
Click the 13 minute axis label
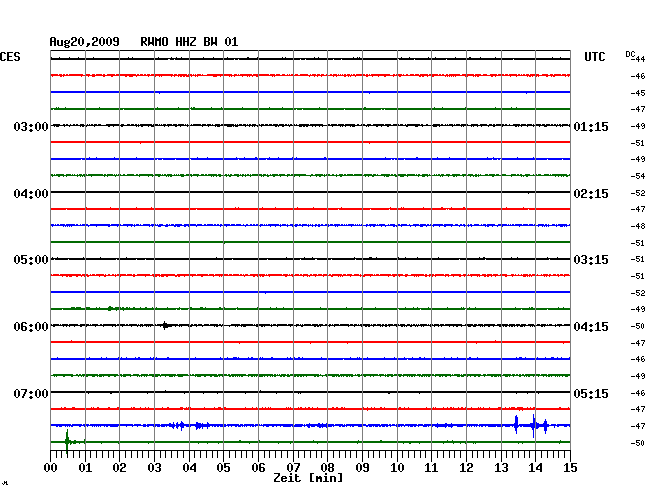[501, 467]
